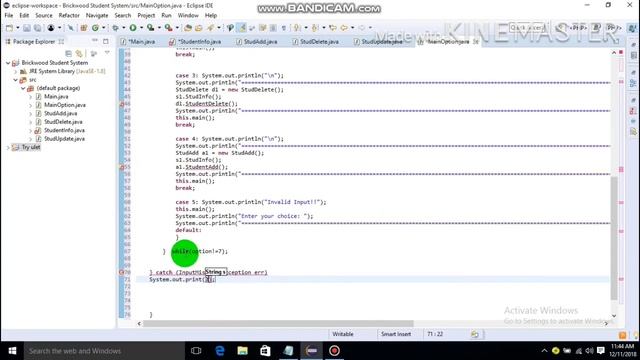Image resolution: width=640 pixels, height=360 pixels.
Task: Open the Package Explorer View Menu triangle
Action: (107, 53)
